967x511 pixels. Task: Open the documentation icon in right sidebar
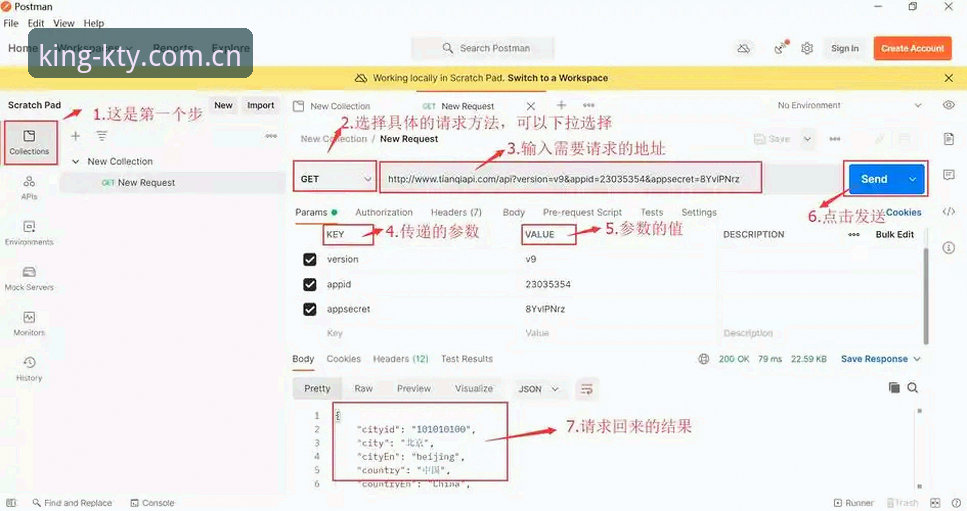(948, 139)
